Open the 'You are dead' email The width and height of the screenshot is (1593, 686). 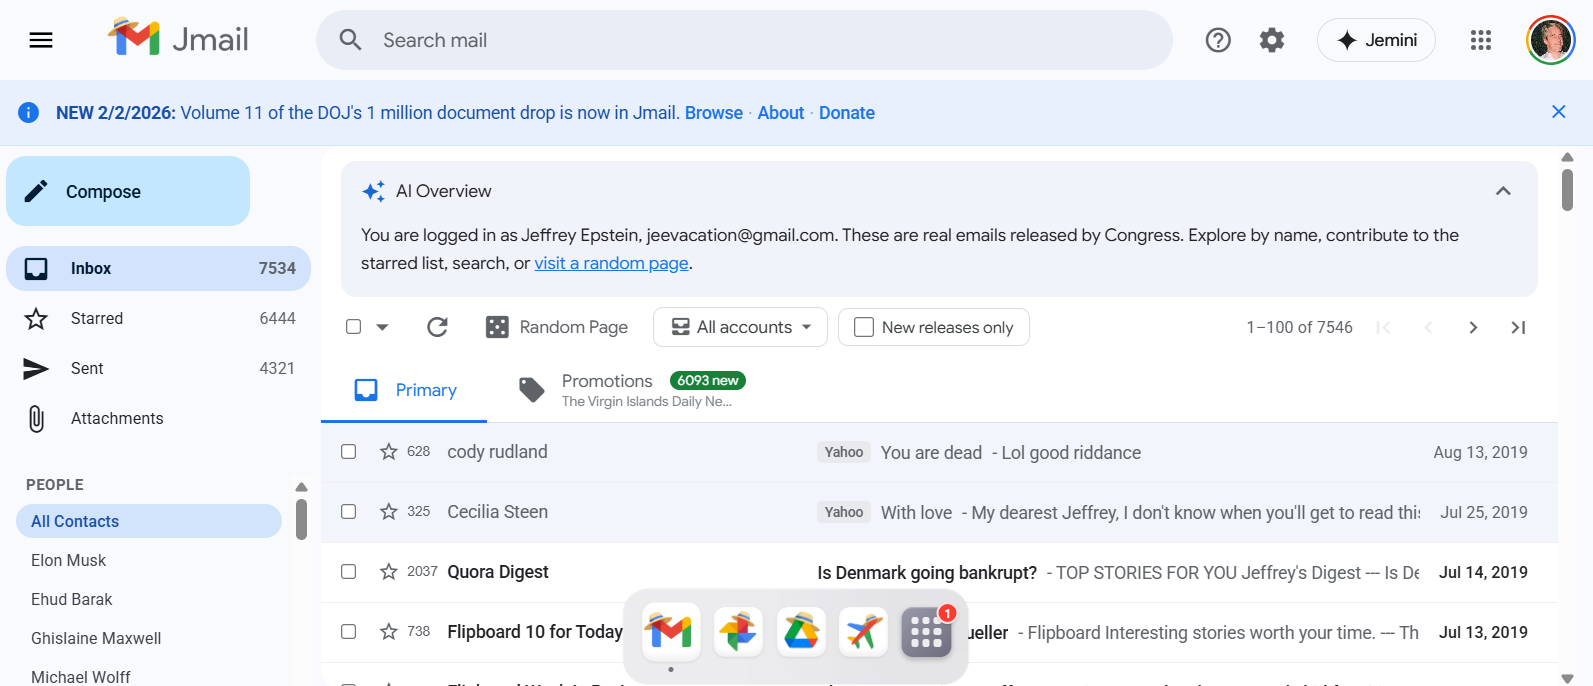tap(939, 452)
